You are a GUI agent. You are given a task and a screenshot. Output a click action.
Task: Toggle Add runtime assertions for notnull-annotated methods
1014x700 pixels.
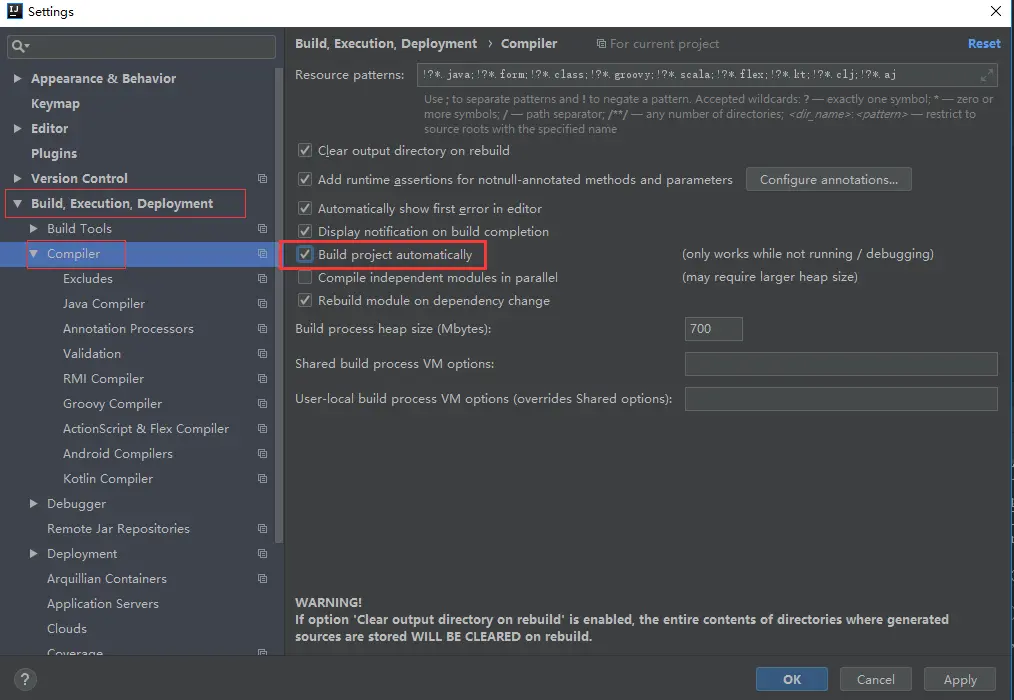(305, 179)
